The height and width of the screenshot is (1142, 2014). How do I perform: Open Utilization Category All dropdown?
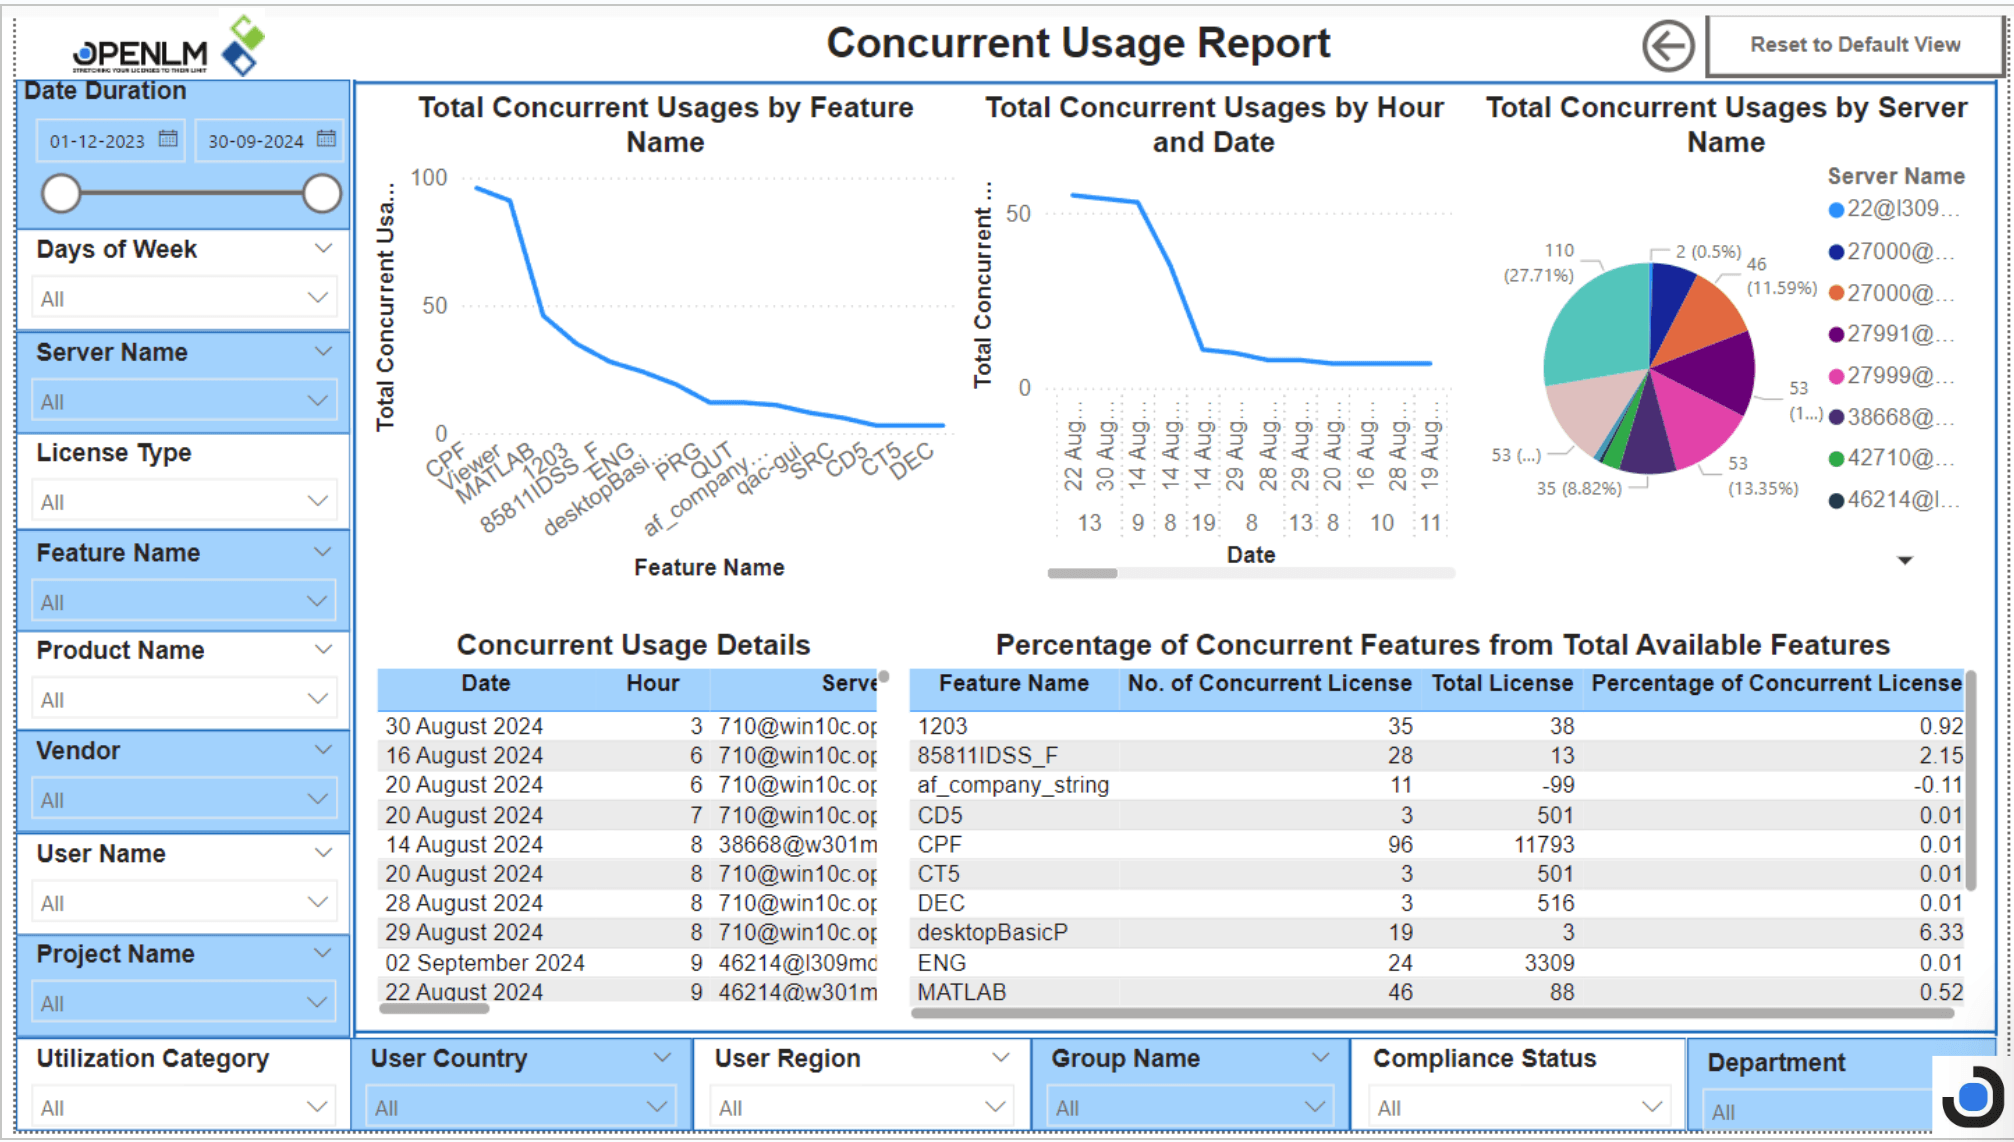pyautogui.click(x=184, y=1107)
